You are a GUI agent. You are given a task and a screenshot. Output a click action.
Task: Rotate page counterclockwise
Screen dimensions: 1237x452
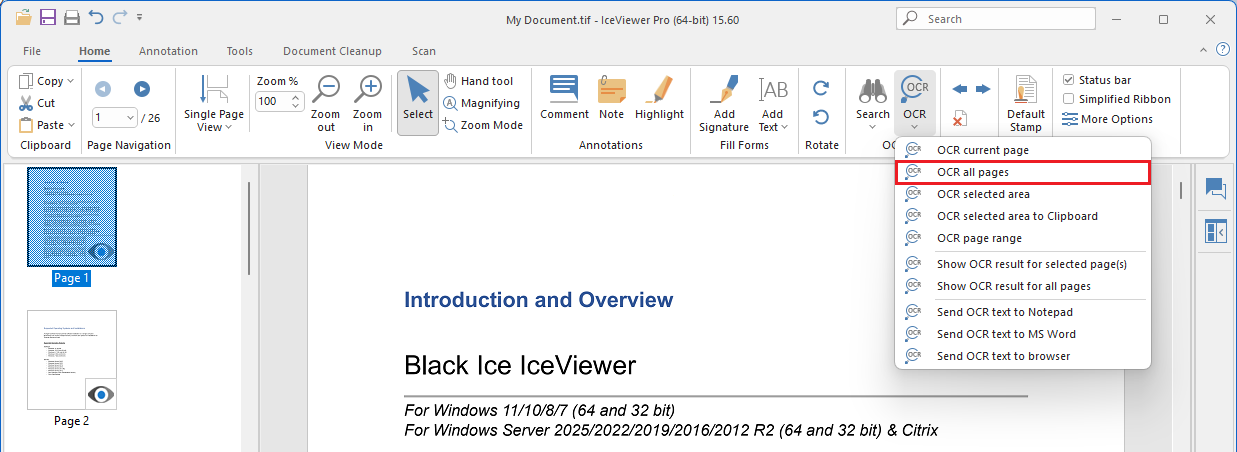(x=821, y=117)
